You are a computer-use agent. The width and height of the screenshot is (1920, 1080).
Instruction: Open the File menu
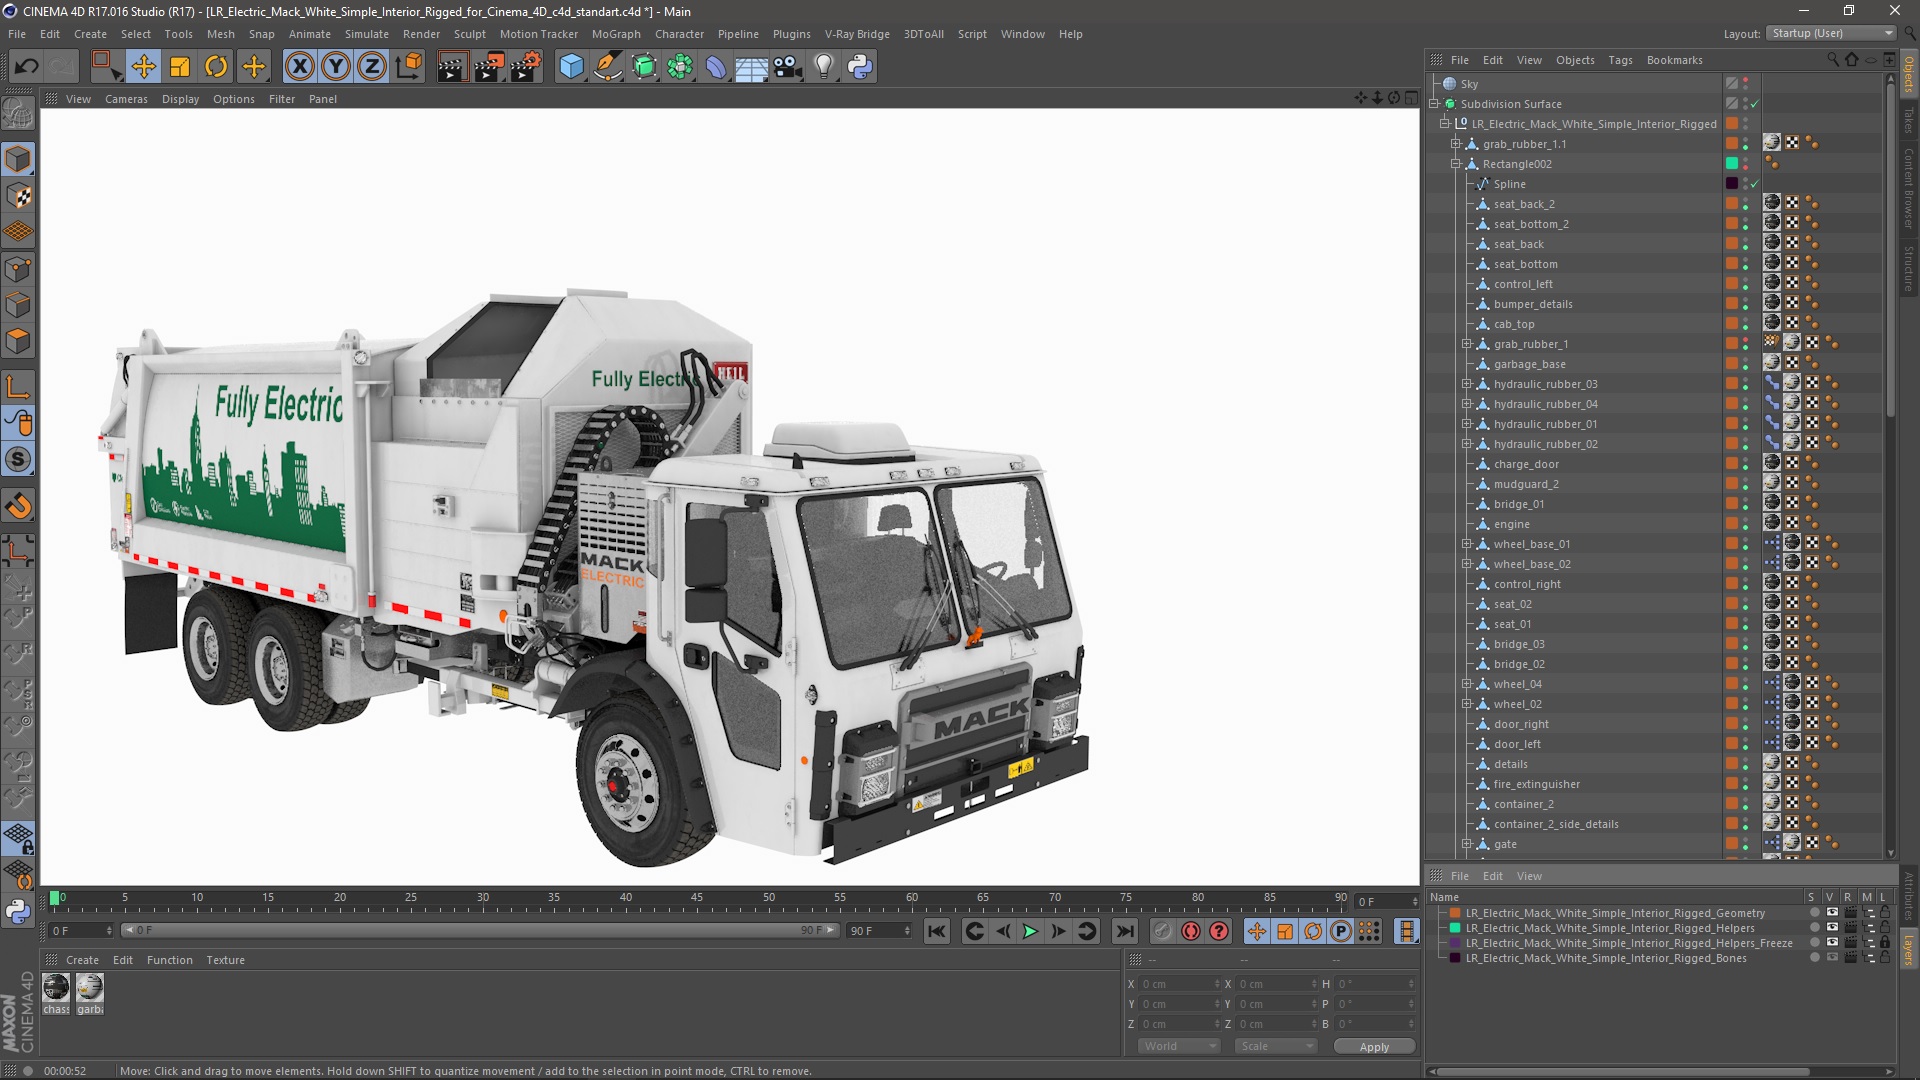pyautogui.click(x=17, y=34)
